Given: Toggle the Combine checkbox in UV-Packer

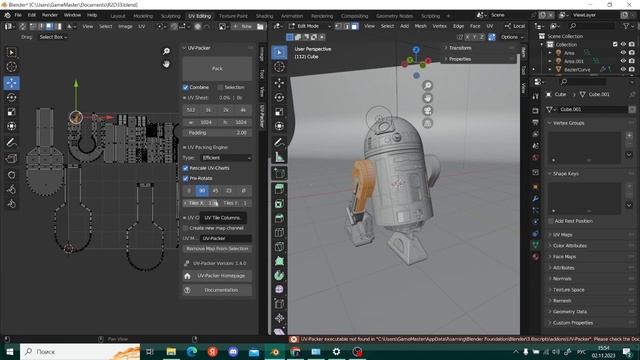Looking at the screenshot, I should [186, 87].
